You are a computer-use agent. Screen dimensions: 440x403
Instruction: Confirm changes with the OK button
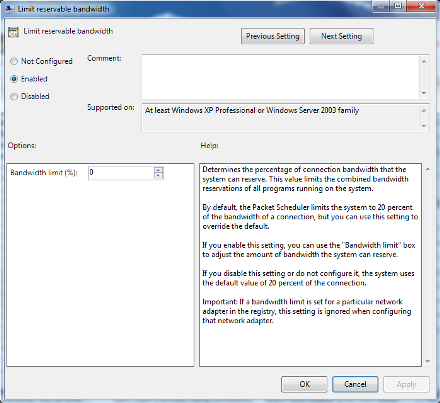(x=304, y=384)
